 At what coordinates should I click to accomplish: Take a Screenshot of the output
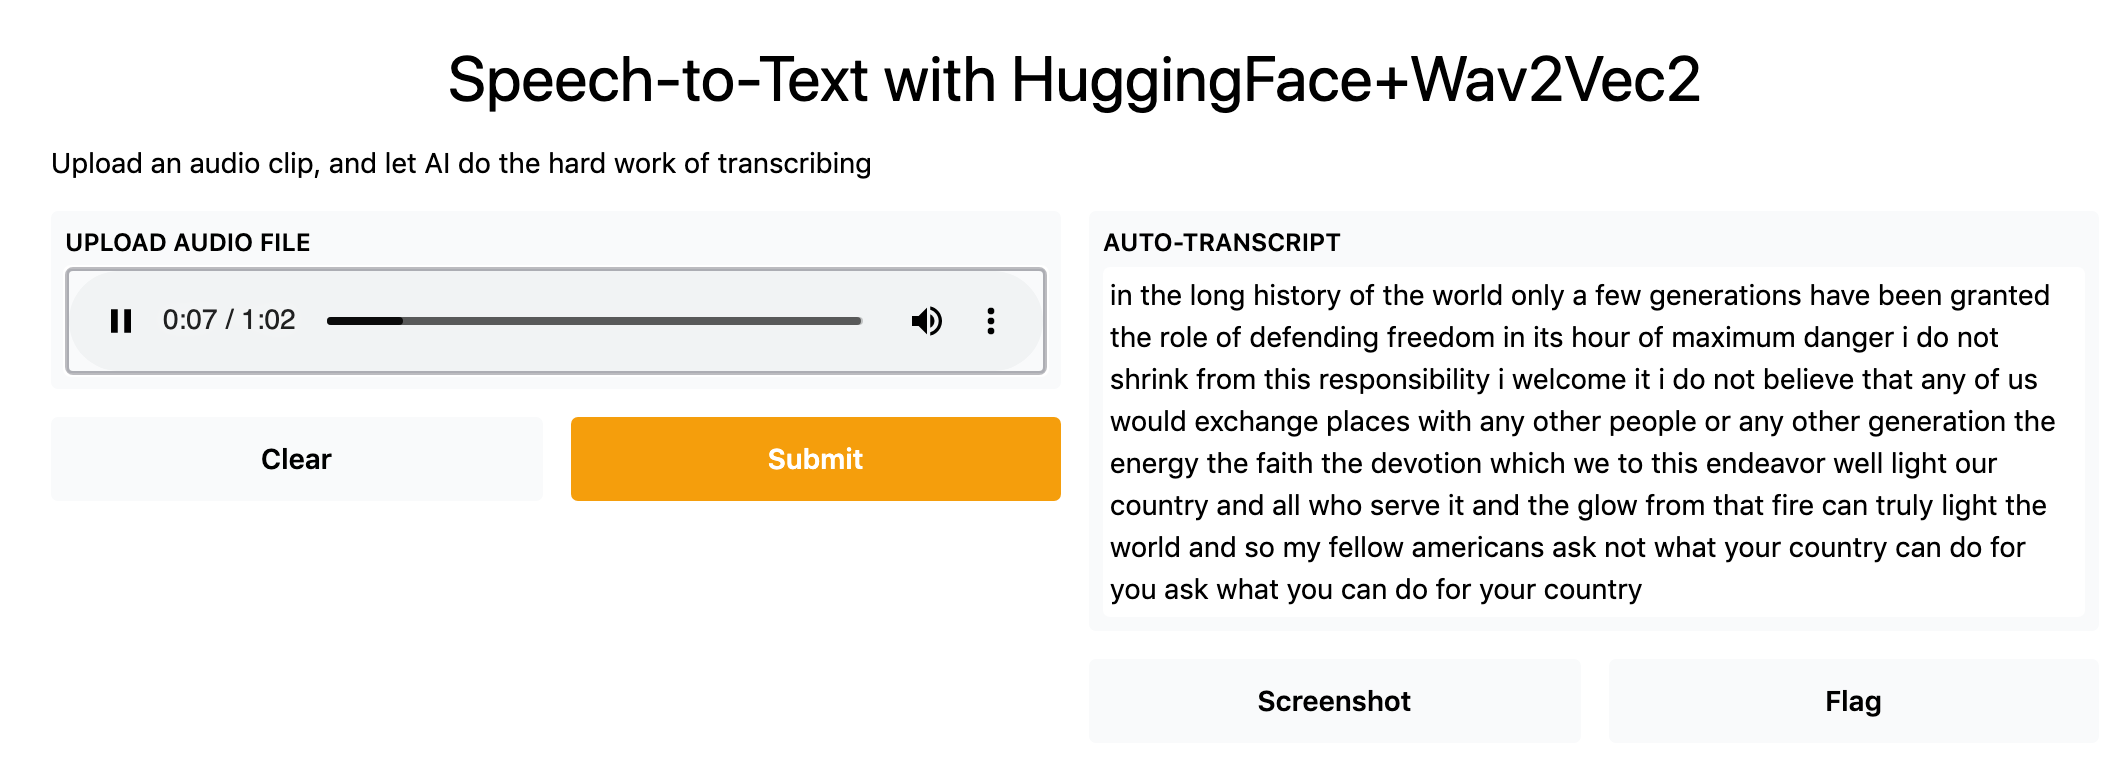pyautogui.click(x=1334, y=701)
